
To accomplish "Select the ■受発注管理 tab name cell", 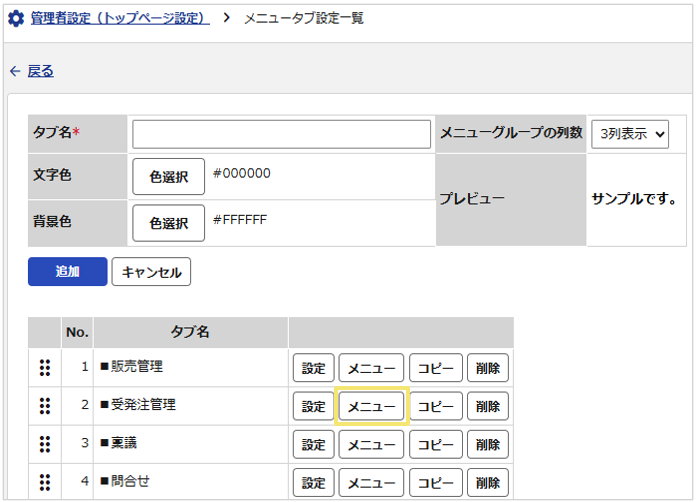I will click(x=191, y=405).
